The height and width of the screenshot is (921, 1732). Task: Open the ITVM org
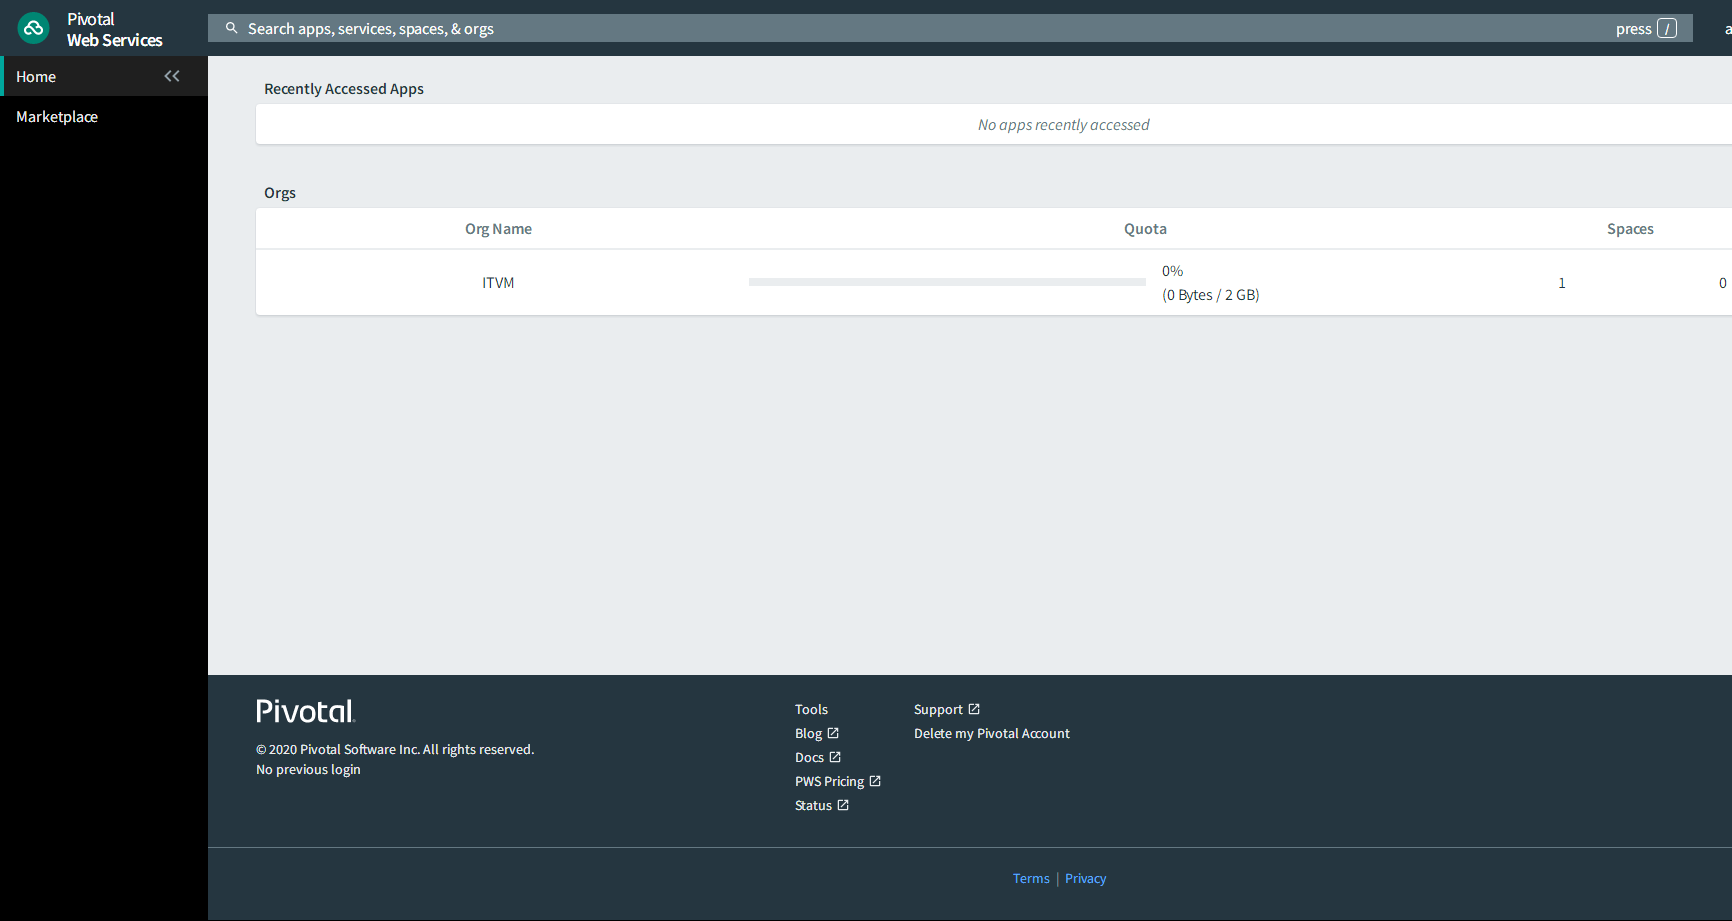coord(498,283)
